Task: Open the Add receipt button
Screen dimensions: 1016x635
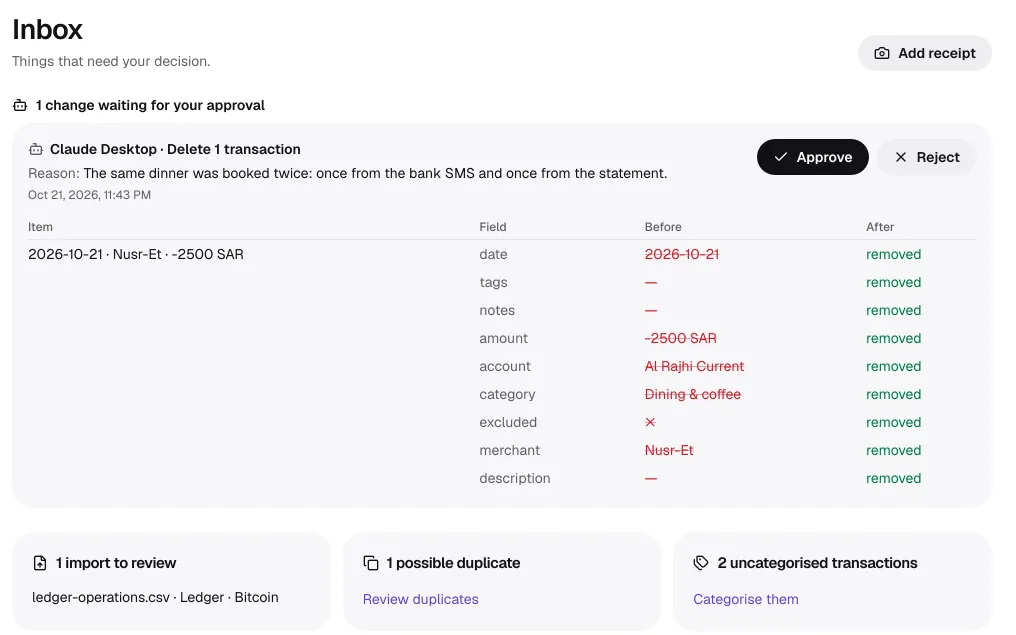Action: click(925, 53)
